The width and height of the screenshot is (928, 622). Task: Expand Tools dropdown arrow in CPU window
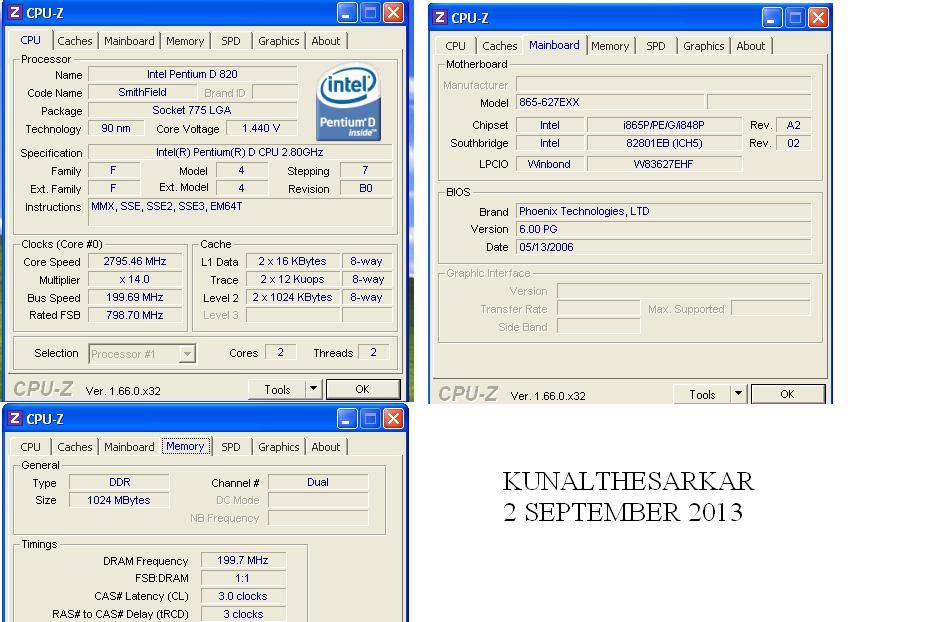point(314,389)
